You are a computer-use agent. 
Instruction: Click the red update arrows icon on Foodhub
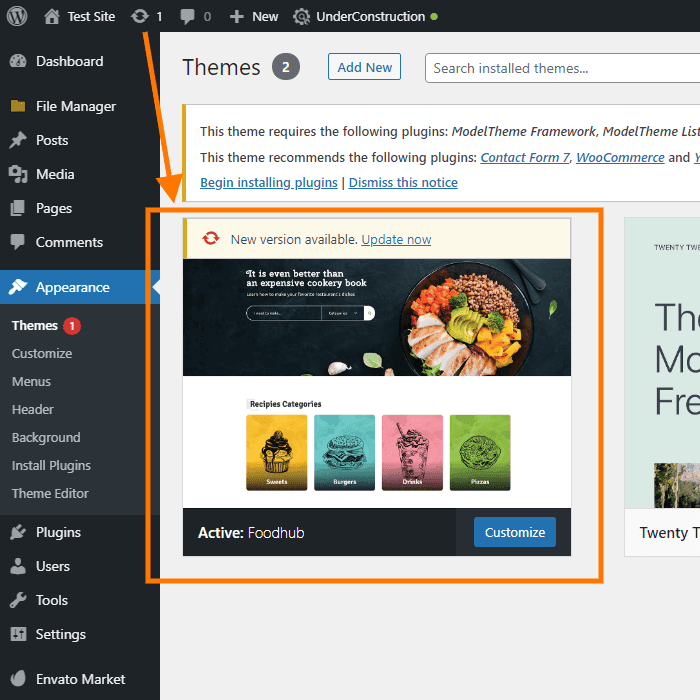coord(211,238)
